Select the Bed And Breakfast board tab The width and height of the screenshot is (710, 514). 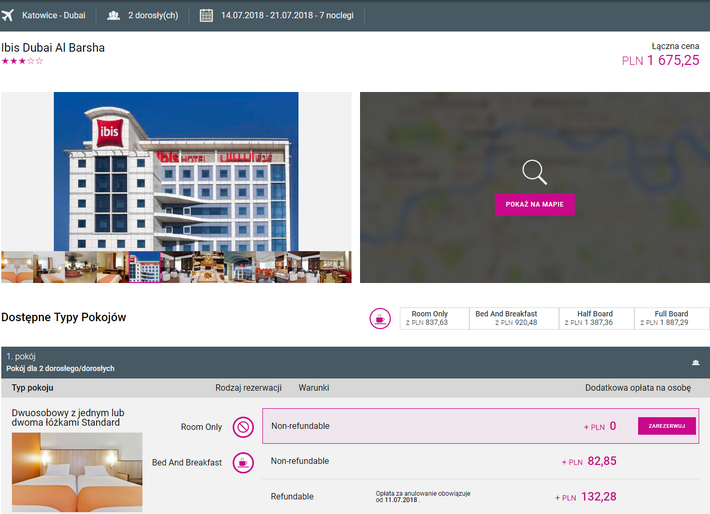(506, 318)
